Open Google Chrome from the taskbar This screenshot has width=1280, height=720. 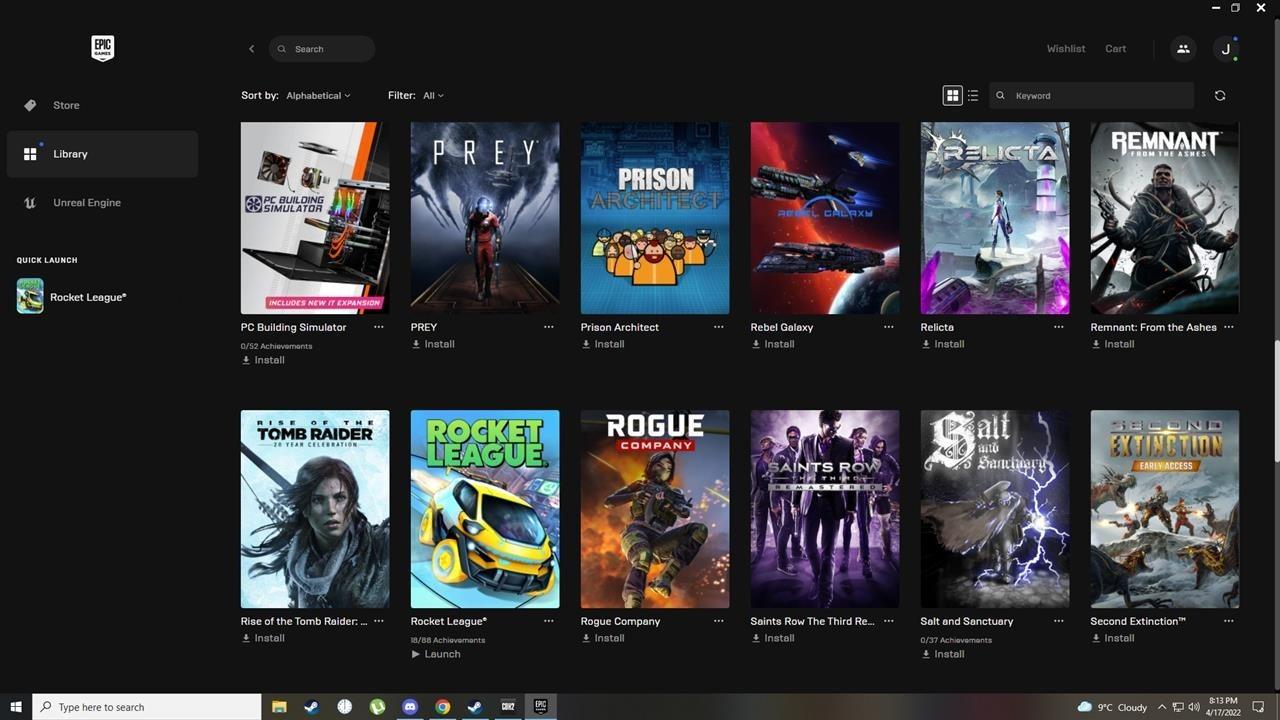pos(442,707)
